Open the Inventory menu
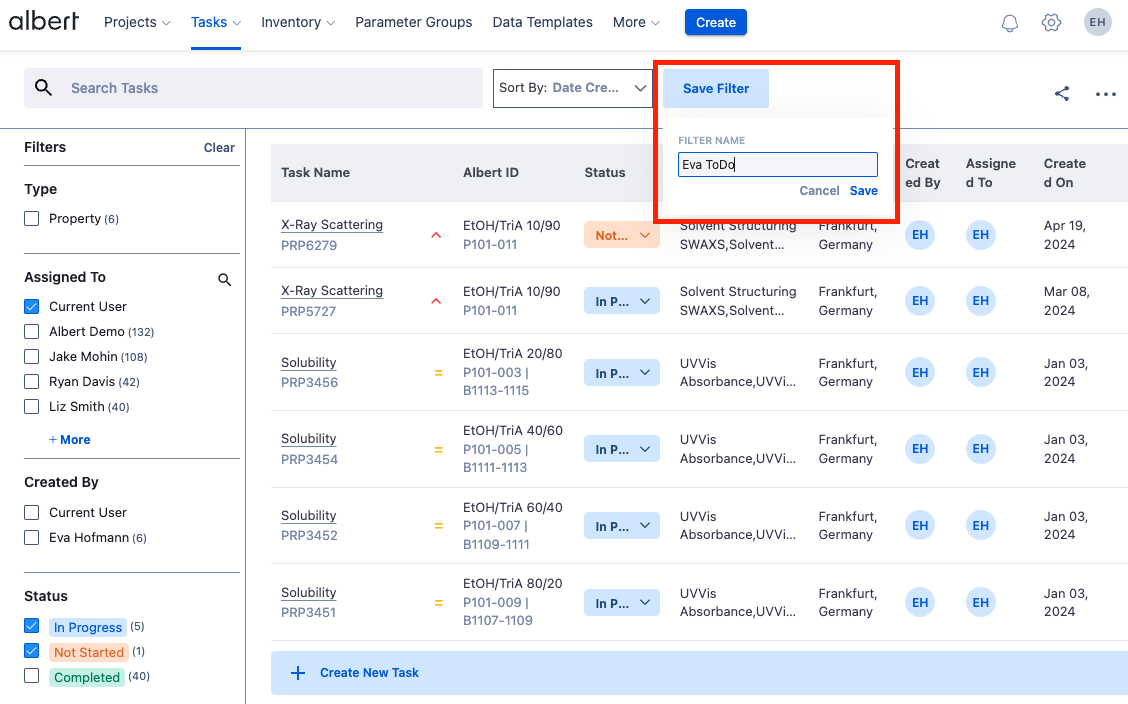Viewport: 1128px width, 704px height. pyautogui.click(x=297, y=22)
